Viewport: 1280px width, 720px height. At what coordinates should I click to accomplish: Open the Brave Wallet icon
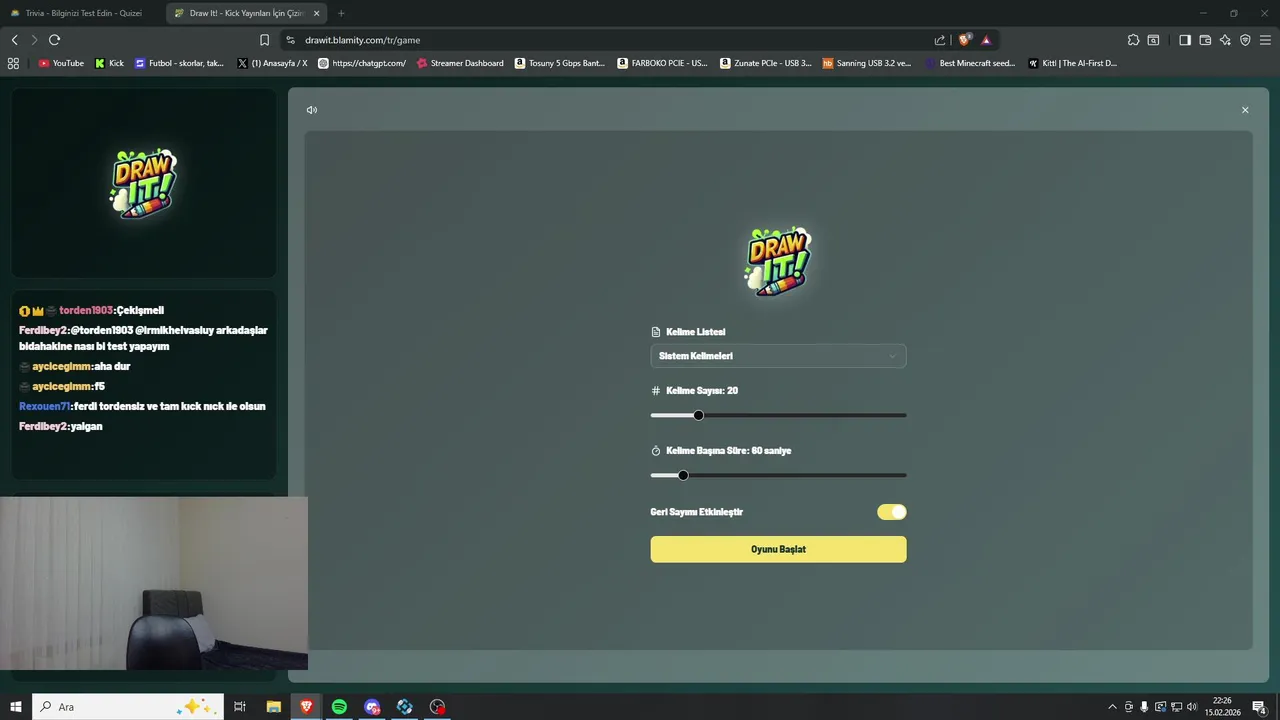1205,40
